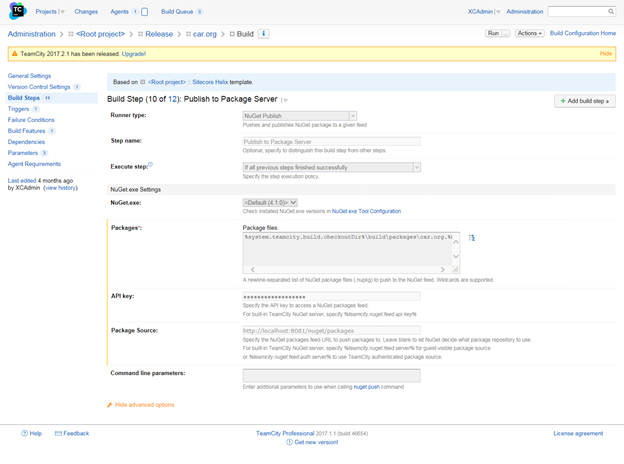Select Build Features in sidebar
The height and width of the screenshot is (464, 624).
[x=26, y=131]
